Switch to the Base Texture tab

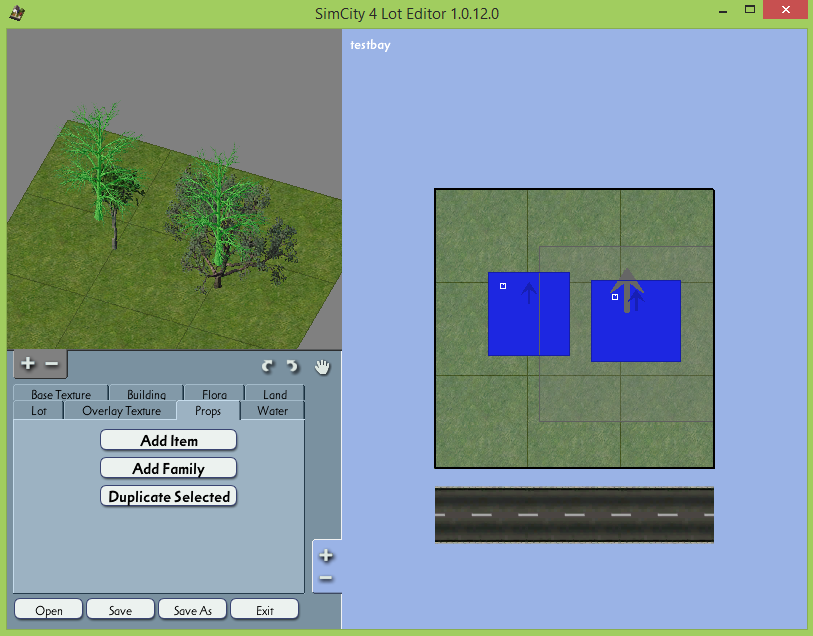[61, 393]
